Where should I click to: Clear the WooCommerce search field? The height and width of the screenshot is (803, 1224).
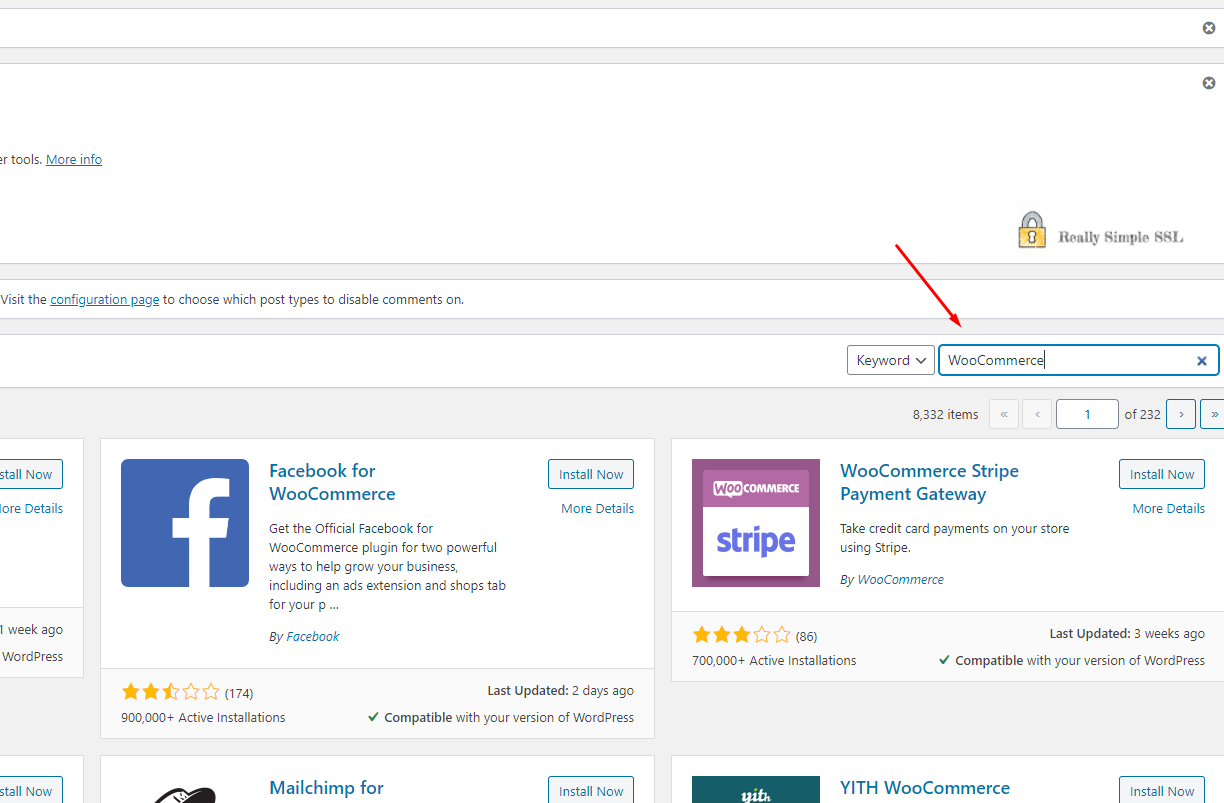1202,361
